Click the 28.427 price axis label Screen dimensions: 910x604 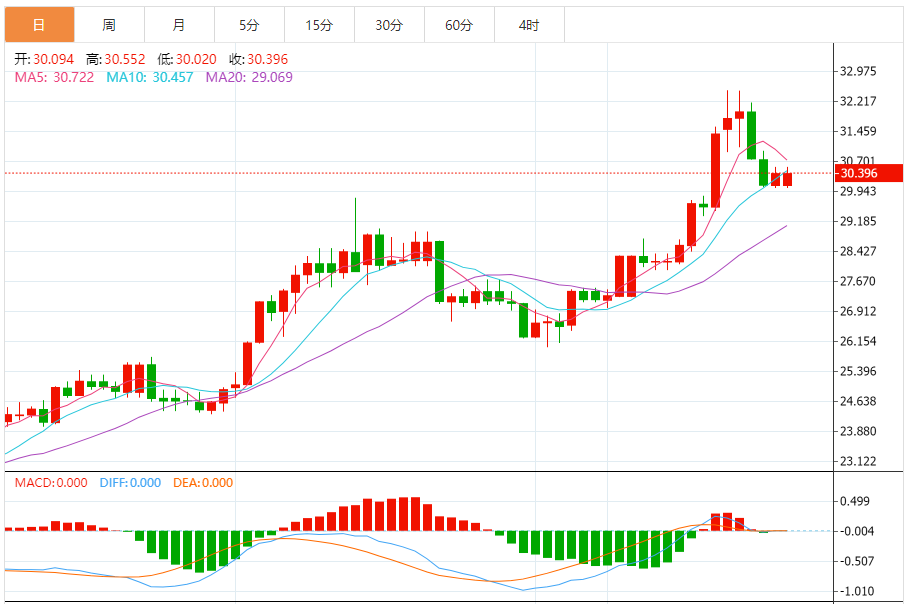coord(858,251)
